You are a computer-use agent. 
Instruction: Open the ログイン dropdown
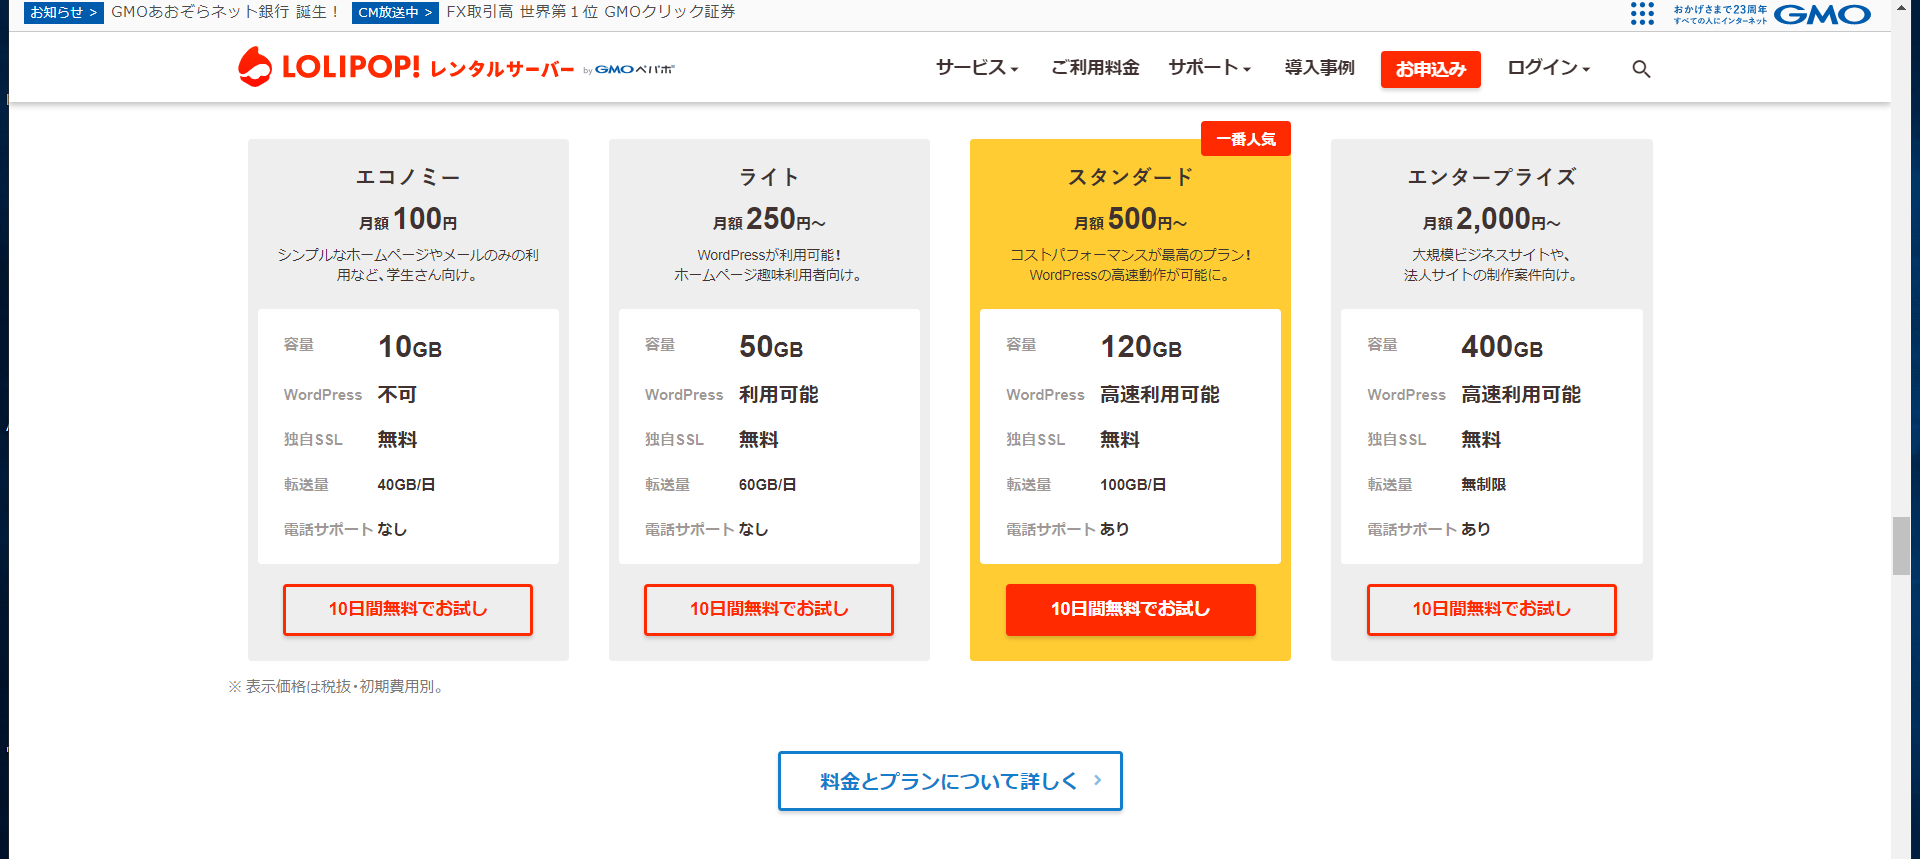click(x=1548, y=68)
